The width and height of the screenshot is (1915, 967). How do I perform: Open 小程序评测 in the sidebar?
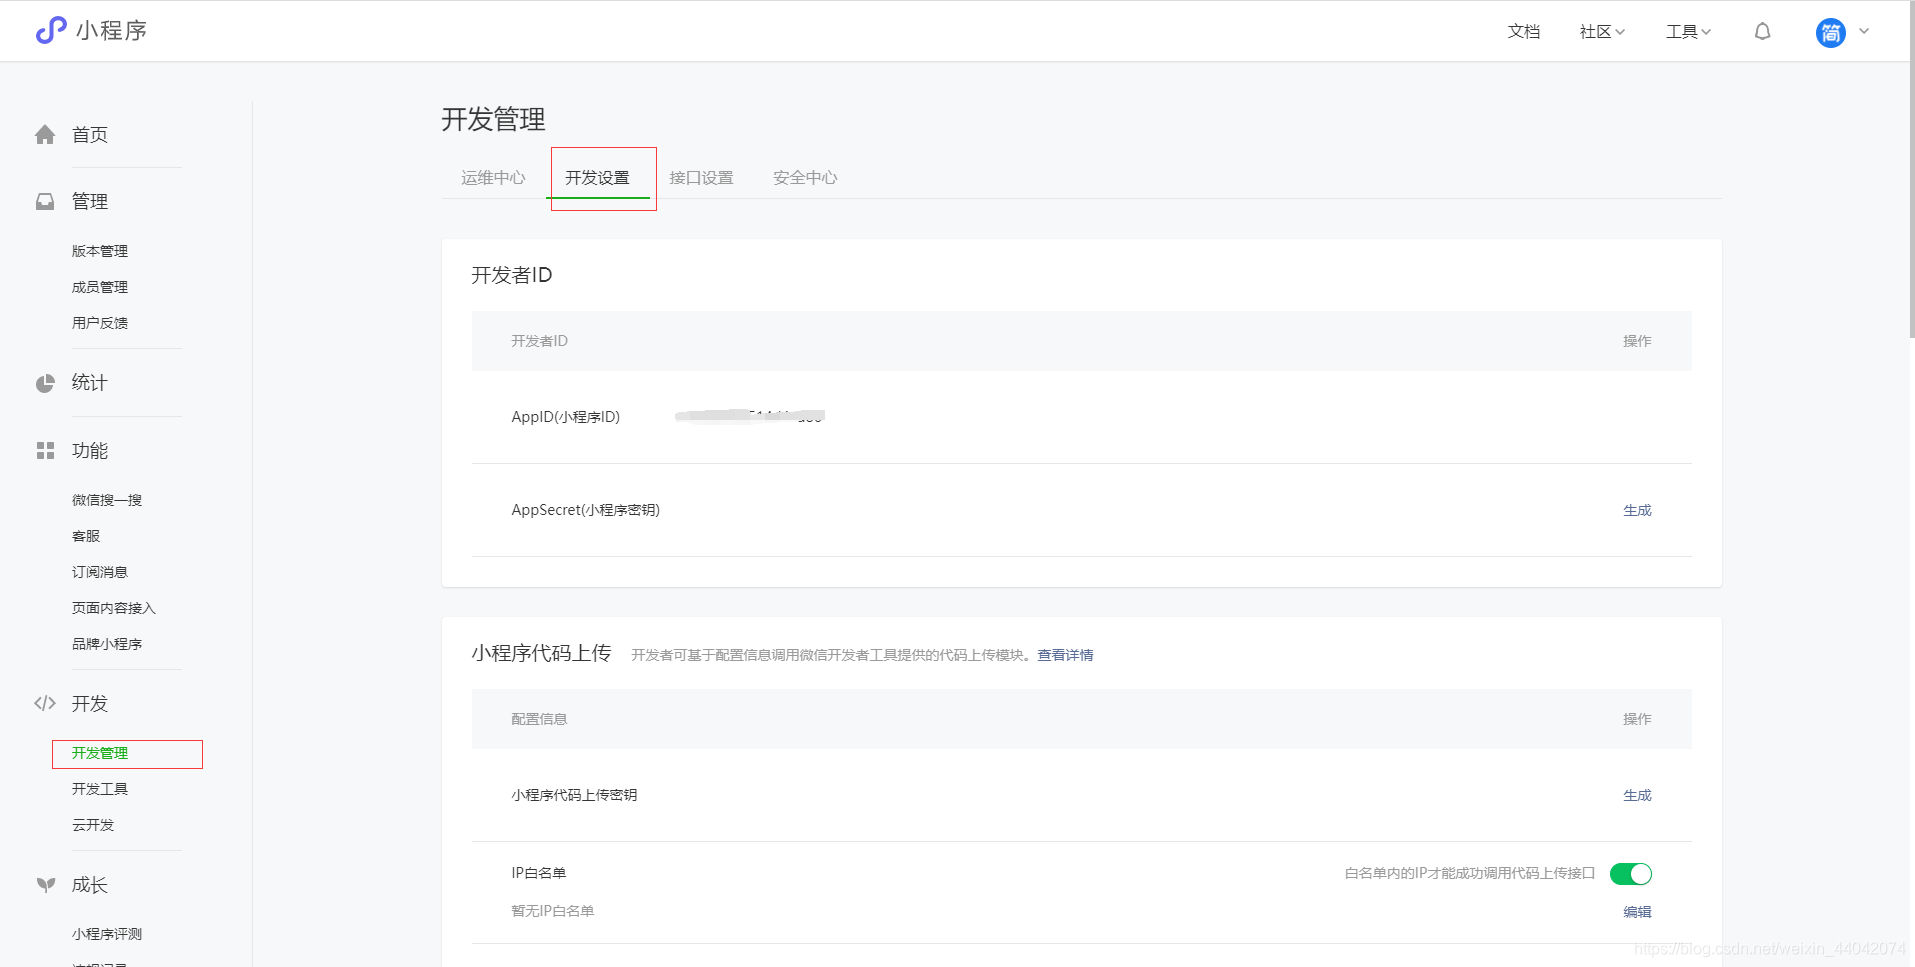tap(107, 934)
